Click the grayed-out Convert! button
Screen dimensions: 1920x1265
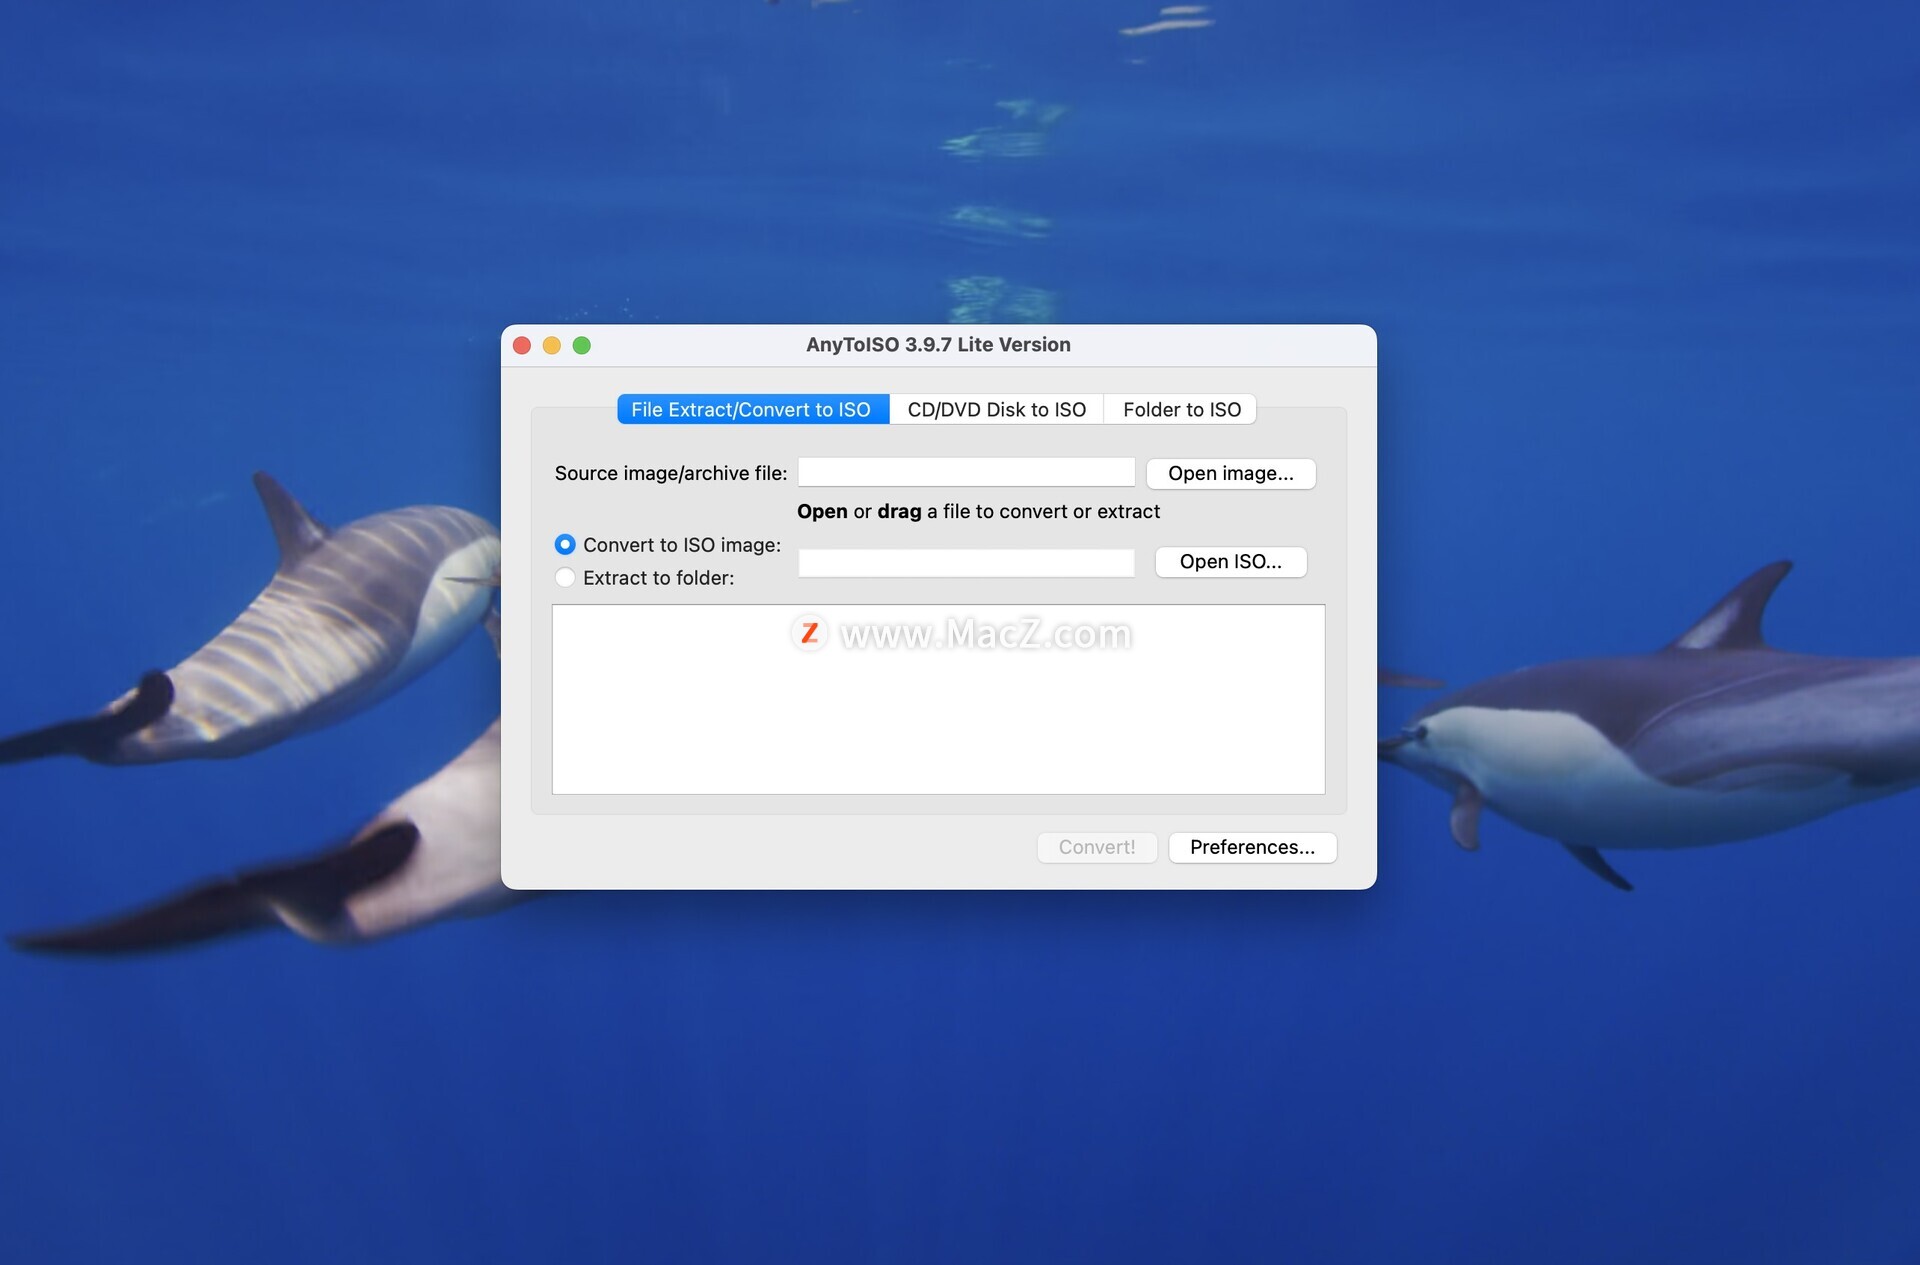(1097, 847)
